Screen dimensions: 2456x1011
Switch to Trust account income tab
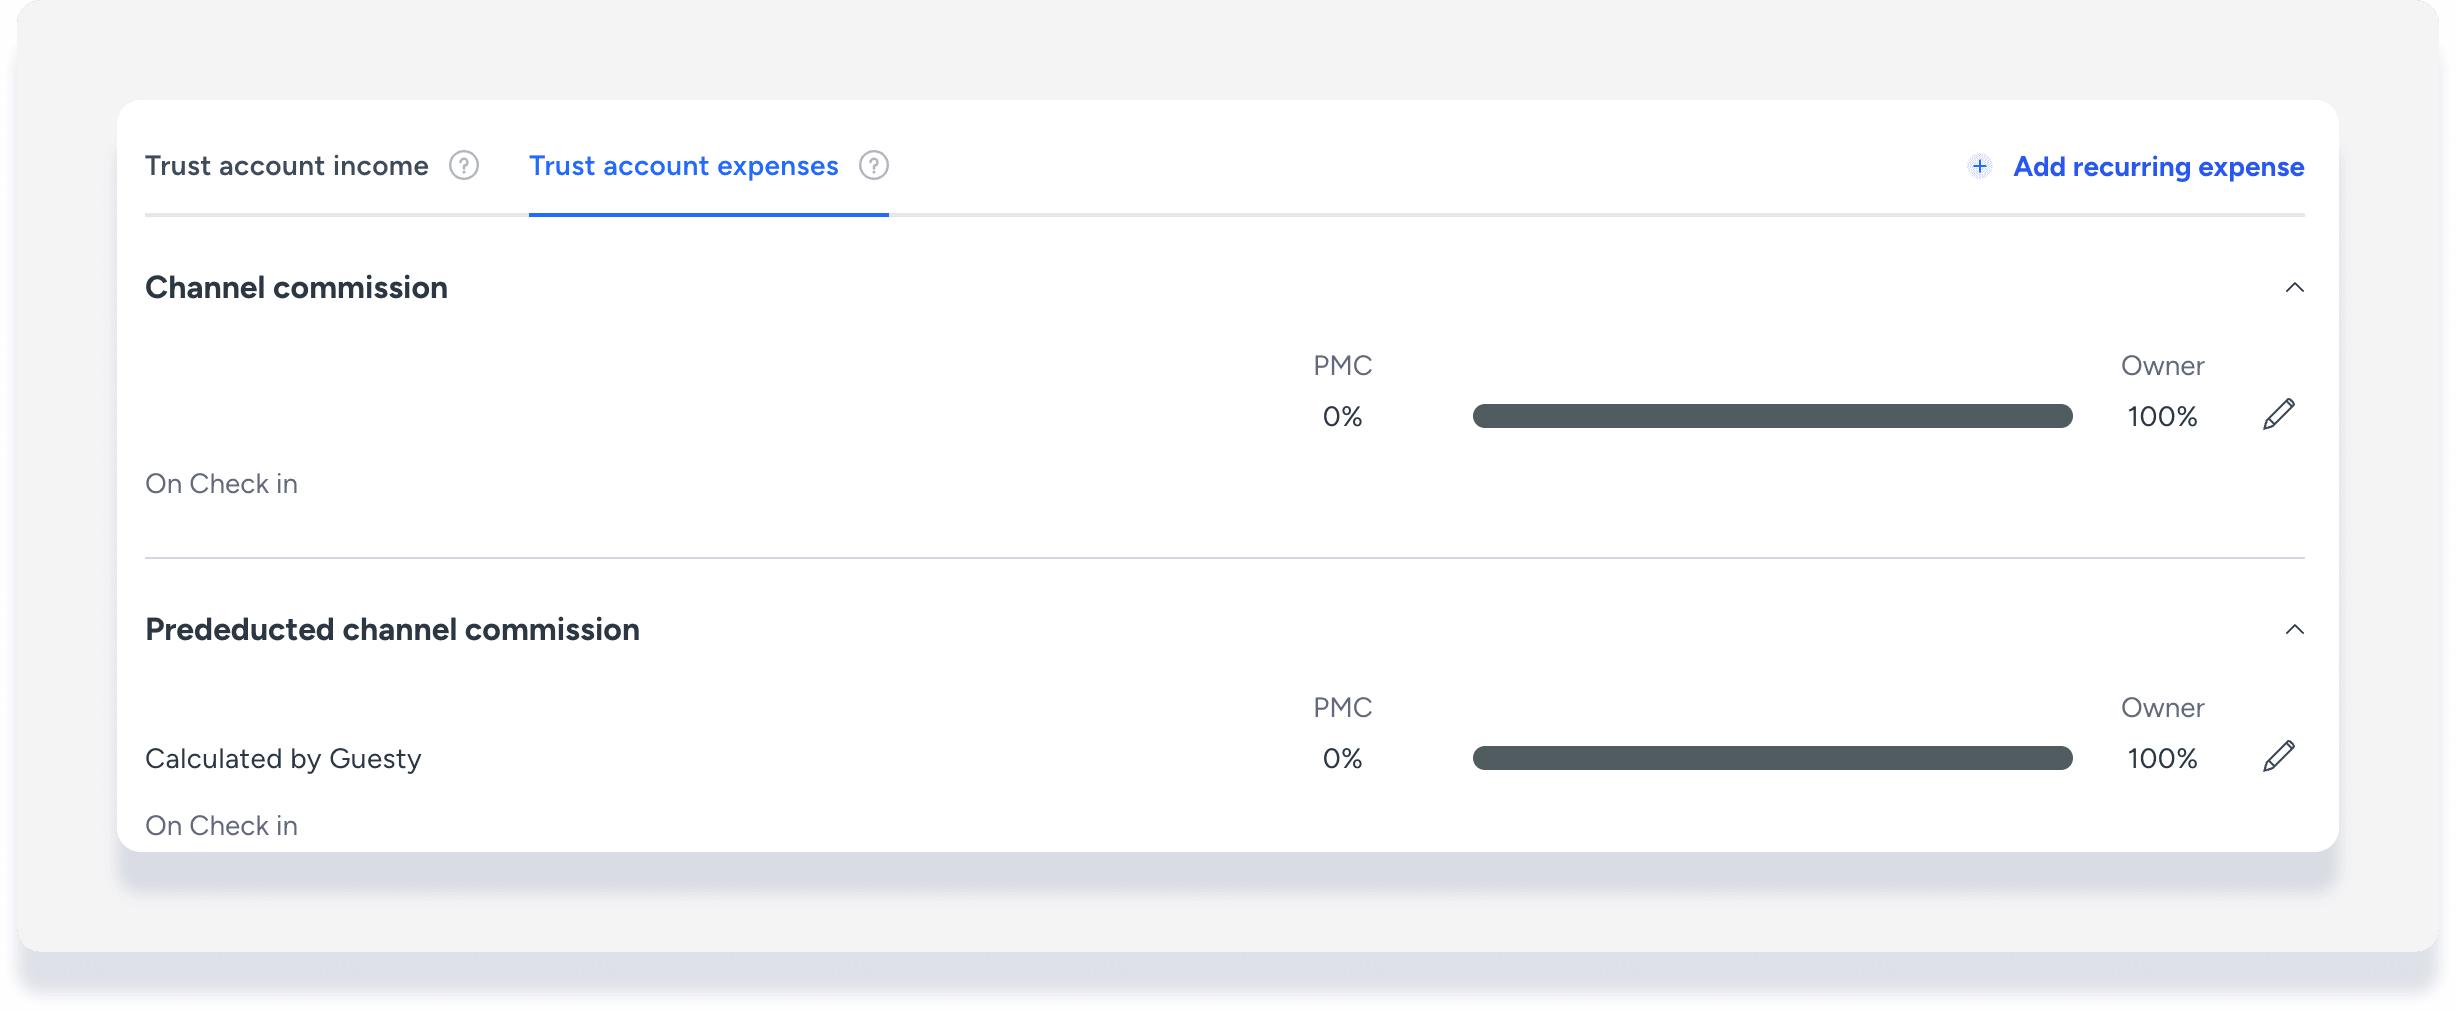[287, 166]
